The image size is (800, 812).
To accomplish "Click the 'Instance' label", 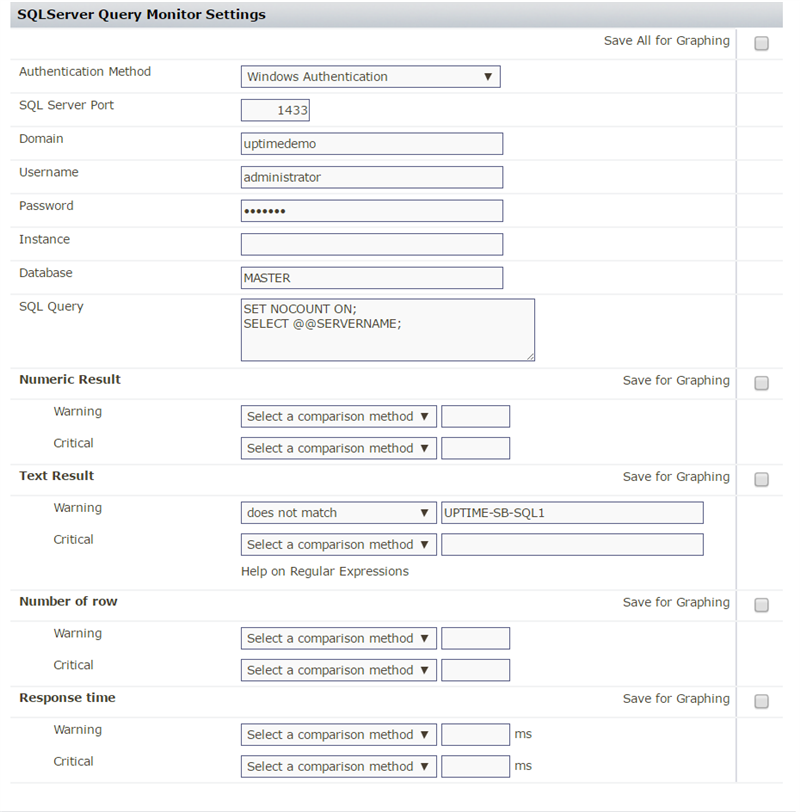I will click(x=44, y=239).
